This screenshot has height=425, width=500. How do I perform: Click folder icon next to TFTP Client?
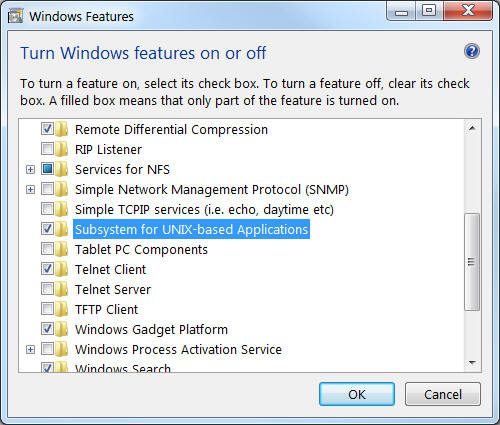coord(61,309)
